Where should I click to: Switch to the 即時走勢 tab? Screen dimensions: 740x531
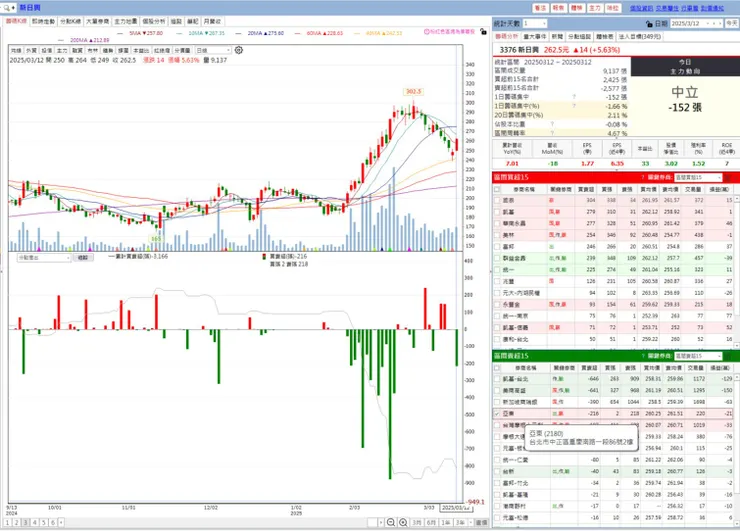43,22
